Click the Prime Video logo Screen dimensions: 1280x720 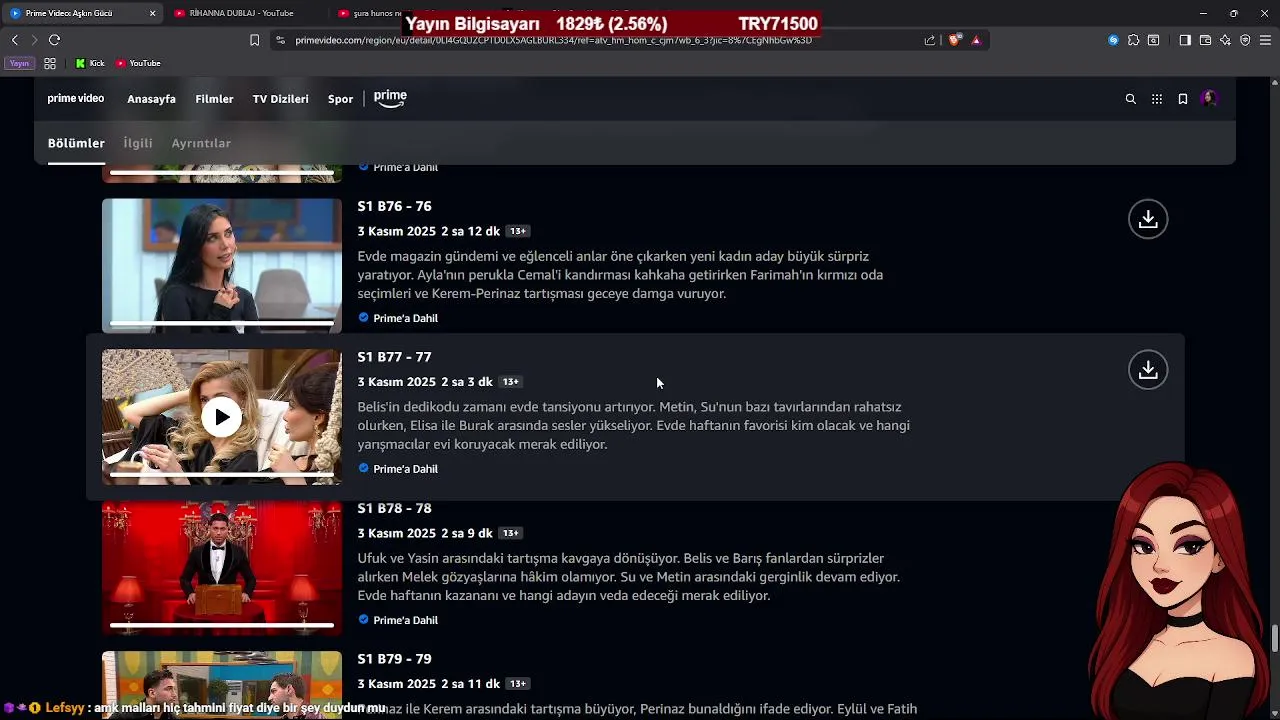76,99
